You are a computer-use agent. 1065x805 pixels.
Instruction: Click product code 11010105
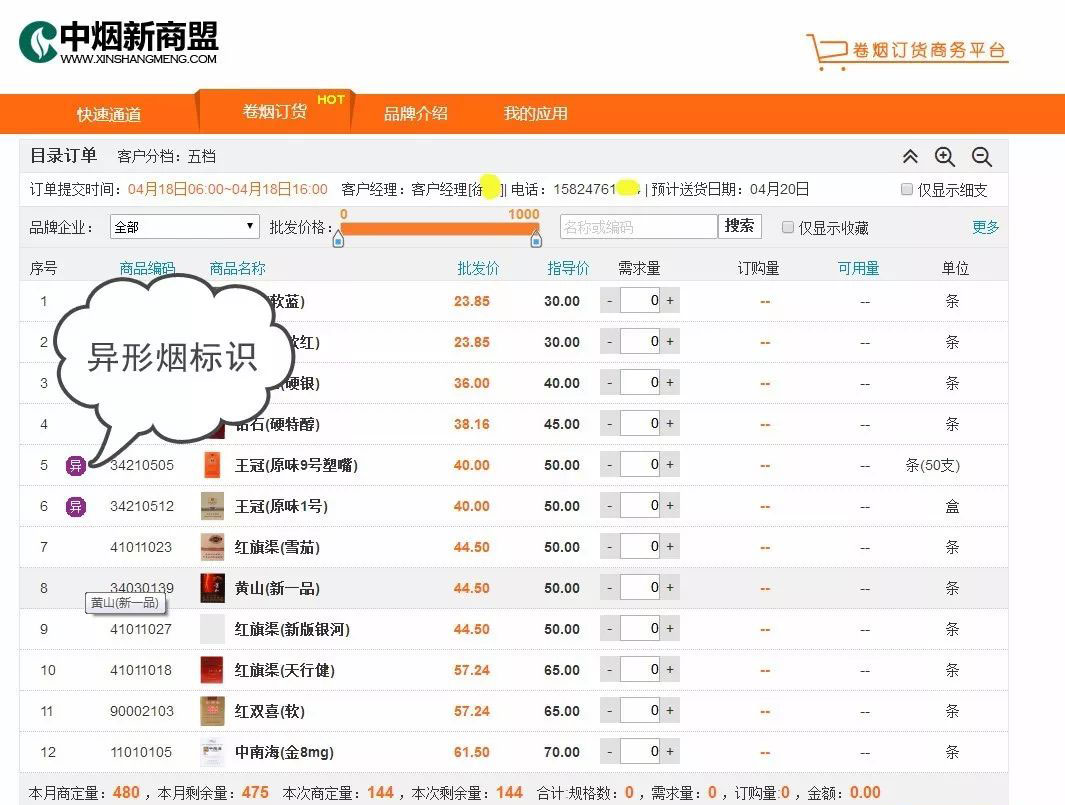pyautogui.click(x=141, y=752)
